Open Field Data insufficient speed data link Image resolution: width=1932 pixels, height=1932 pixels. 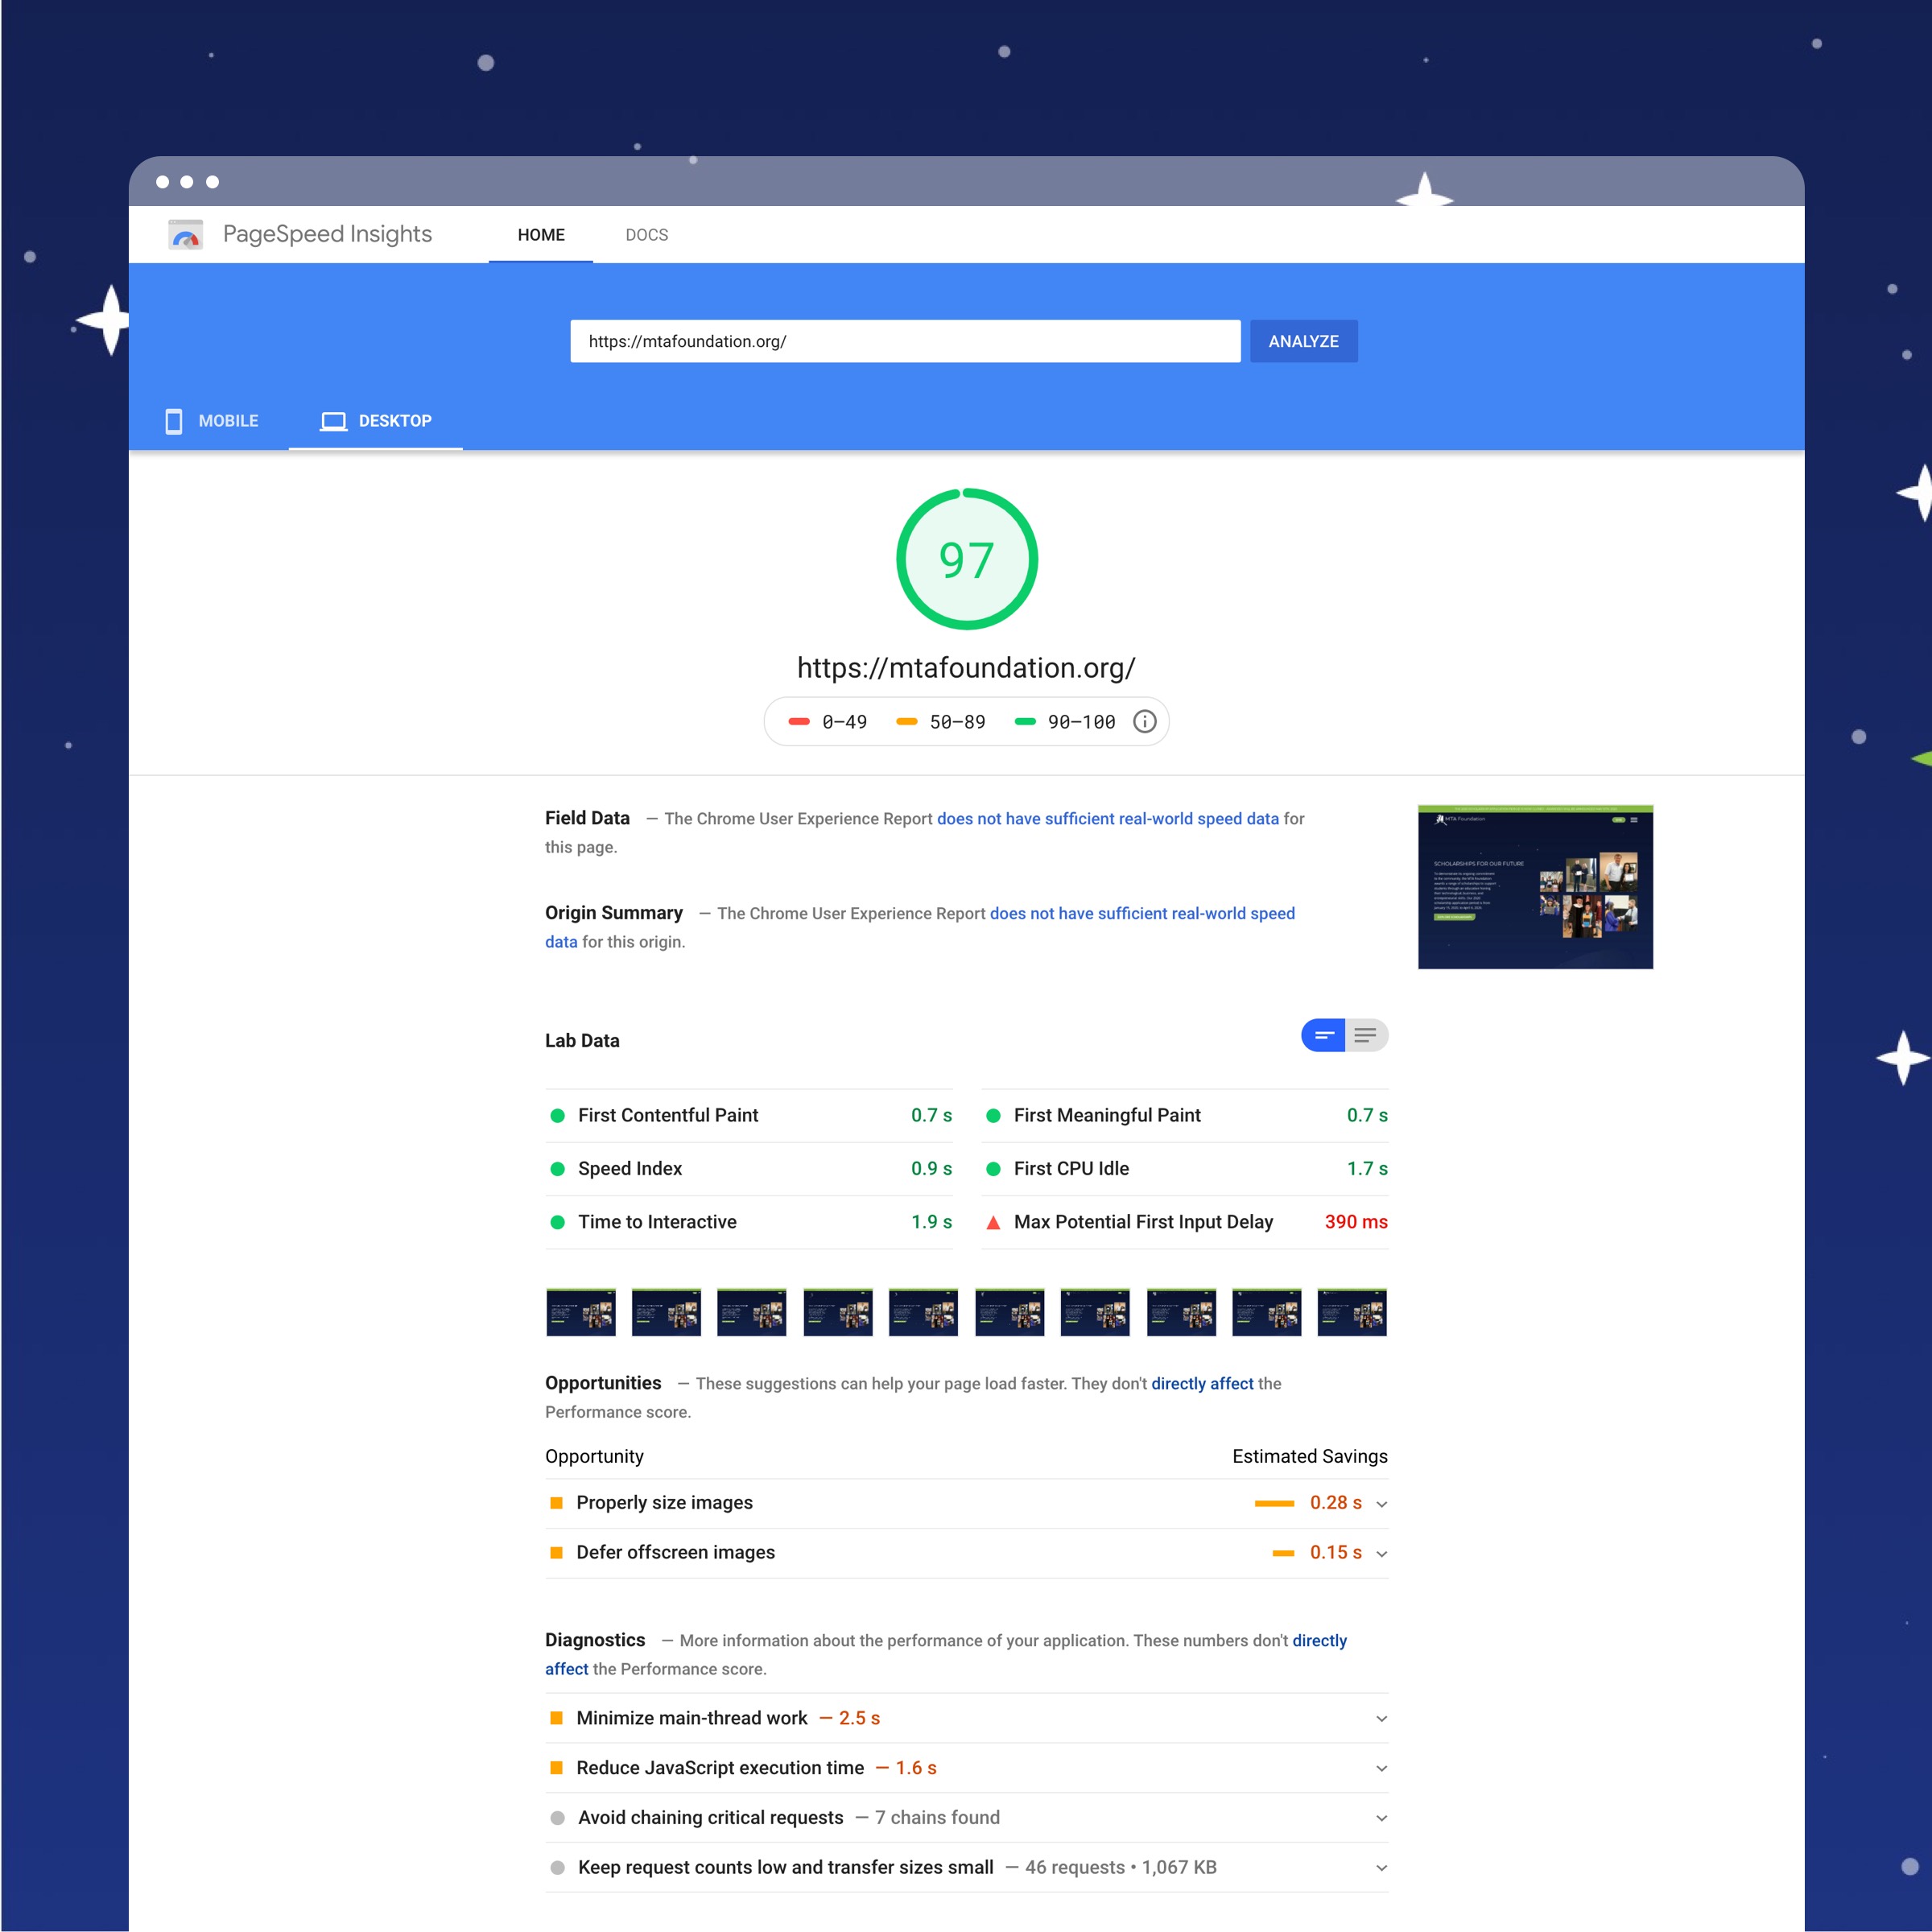pos(1108,819)
